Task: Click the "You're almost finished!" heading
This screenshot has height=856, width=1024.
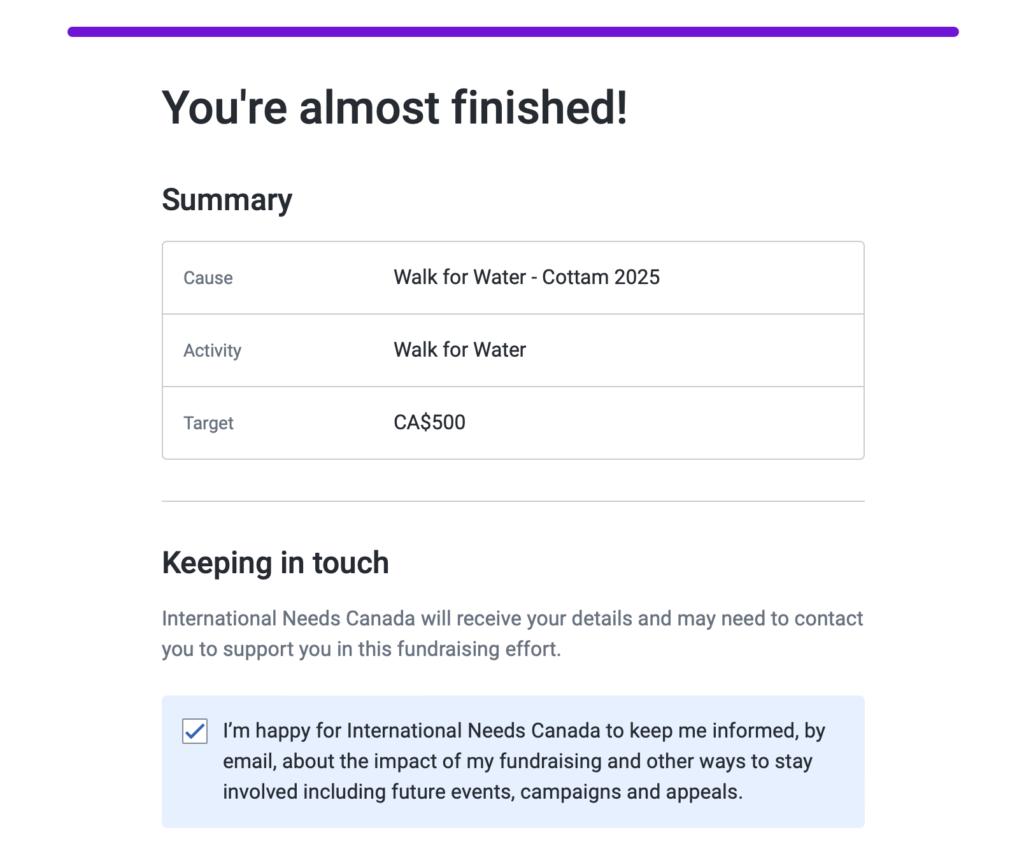Action: 394,107
